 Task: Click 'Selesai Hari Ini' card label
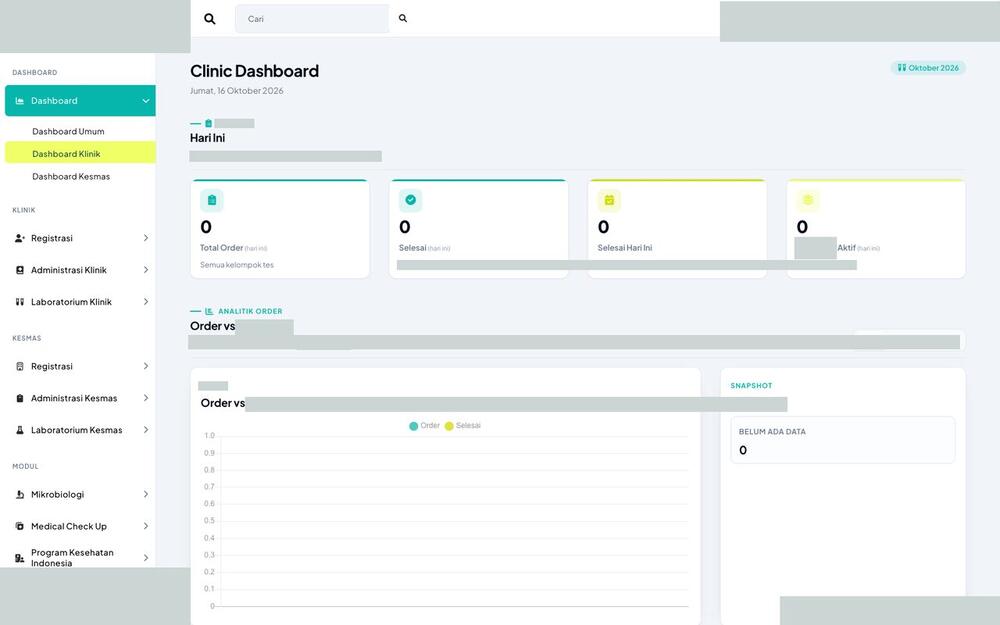pos(625,247)
